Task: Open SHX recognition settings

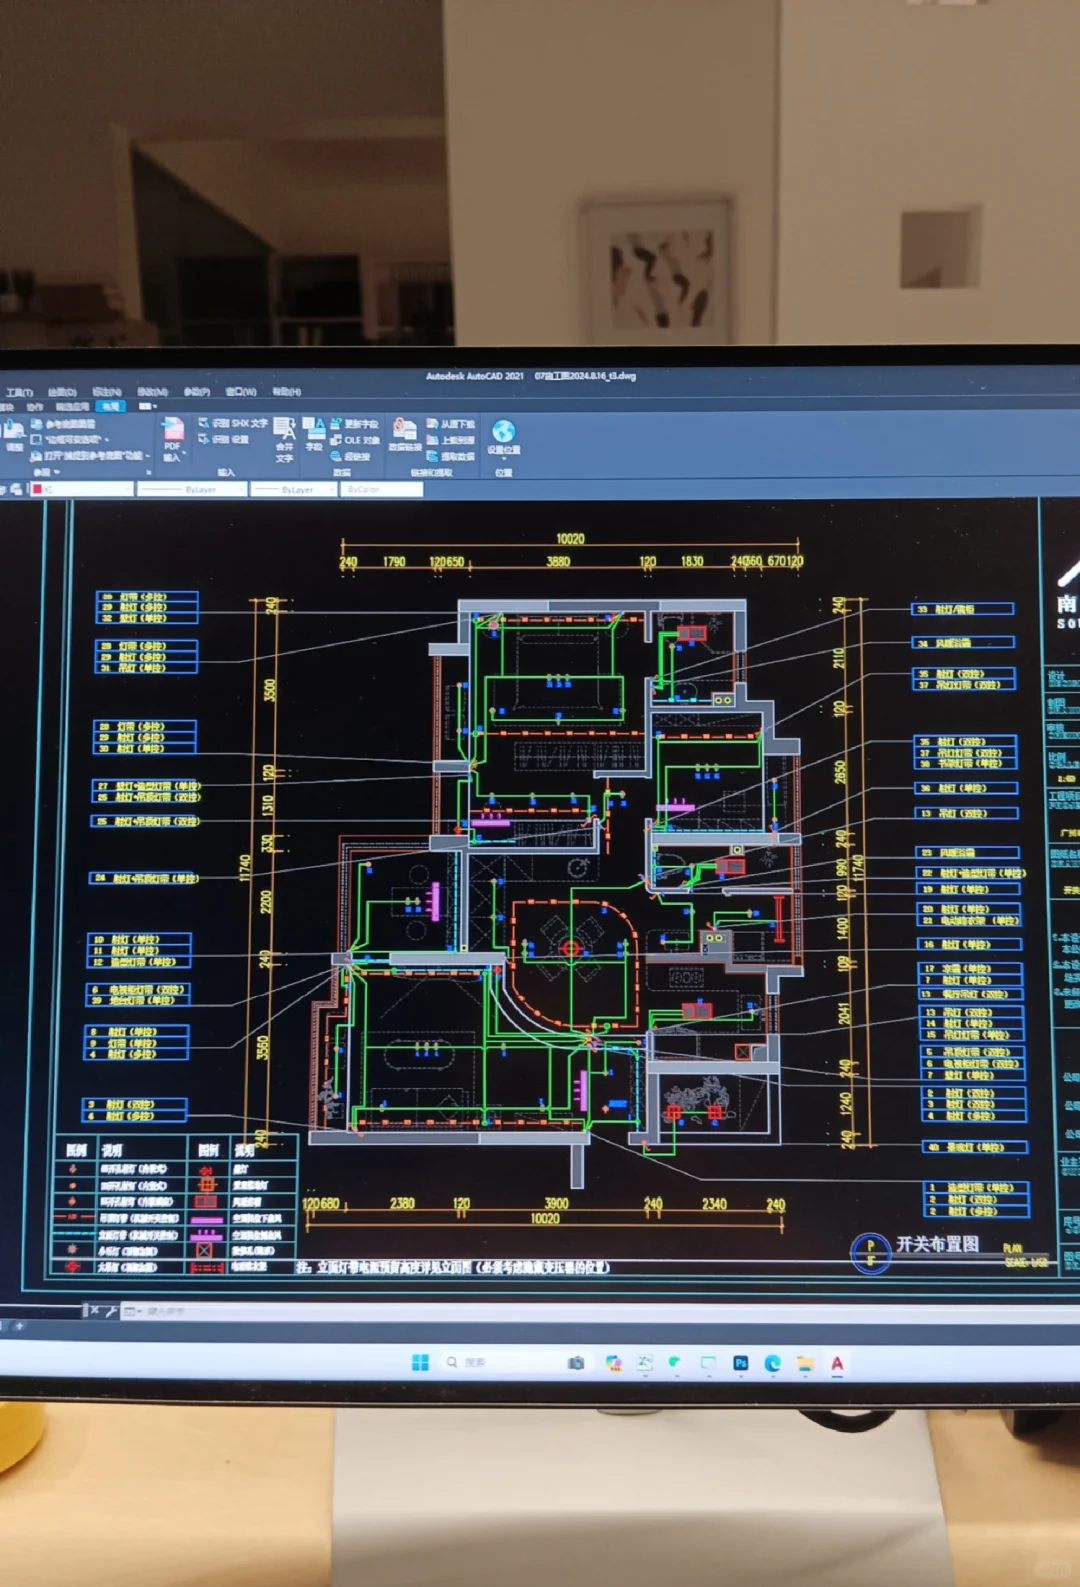Action: pos(224,439)
